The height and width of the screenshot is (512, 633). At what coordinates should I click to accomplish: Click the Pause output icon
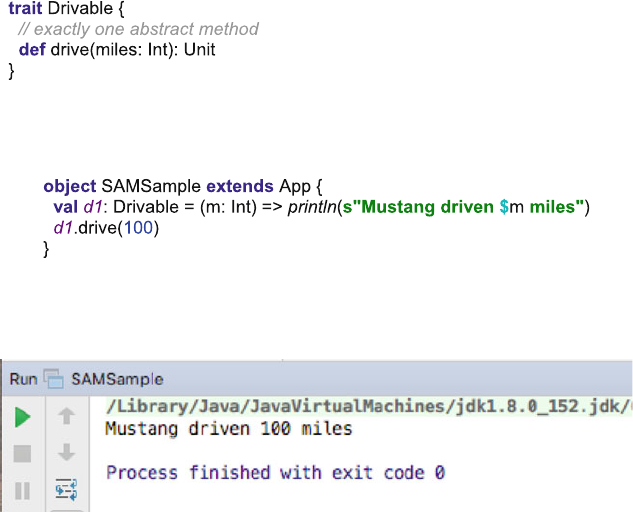[22, 491]
